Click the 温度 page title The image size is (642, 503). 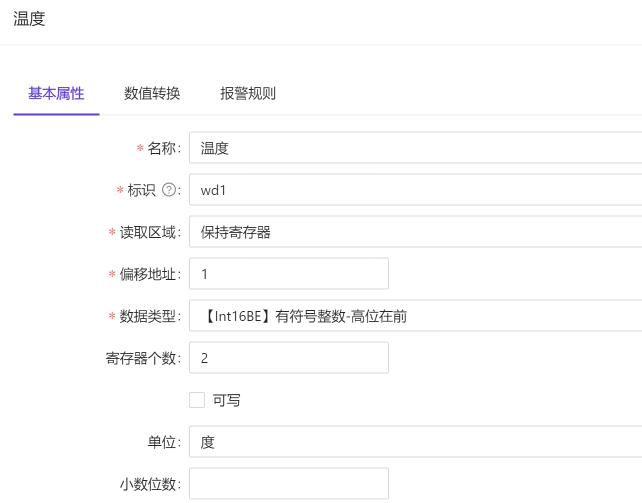point(29,19)
